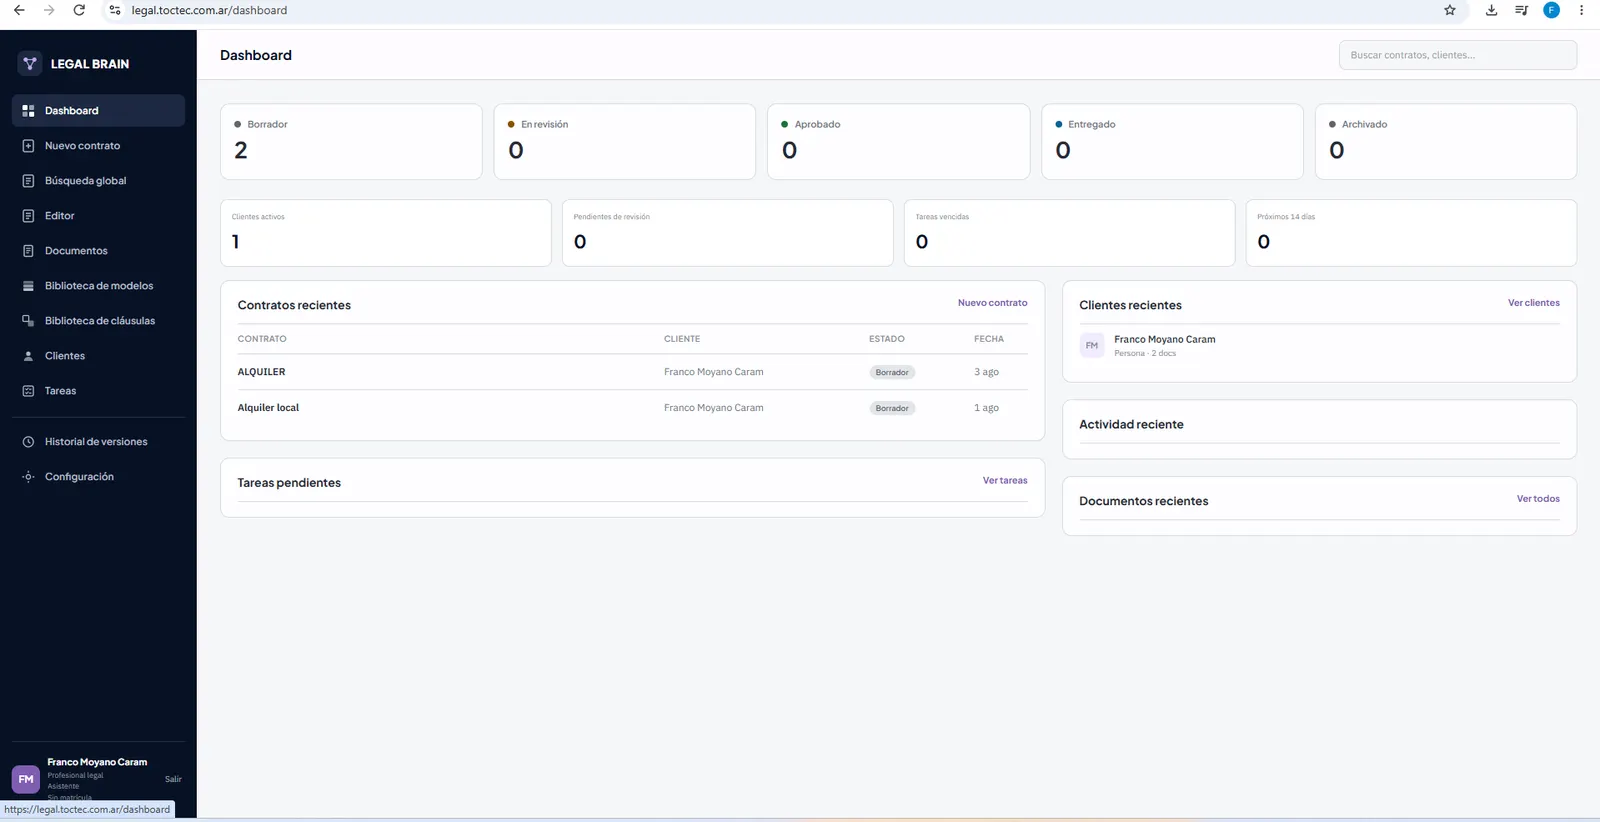The image size is (1600, 822).
Task: Select the Aprobado status card
Action: pyautogui.click(x=898, y=142)
